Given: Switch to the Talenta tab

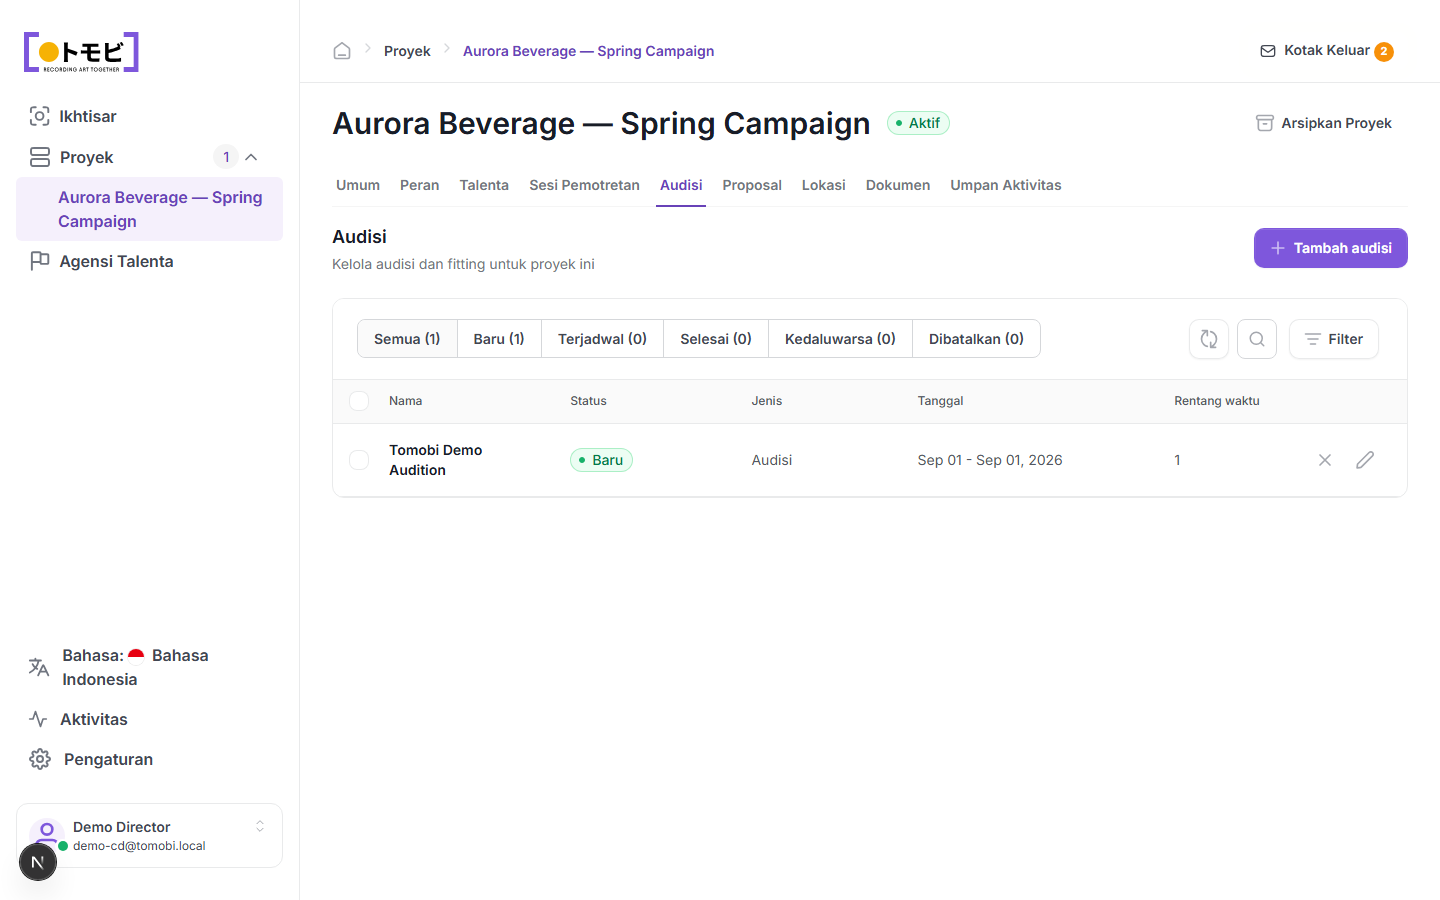Looking at the screenshot, I should coord(484,185).
